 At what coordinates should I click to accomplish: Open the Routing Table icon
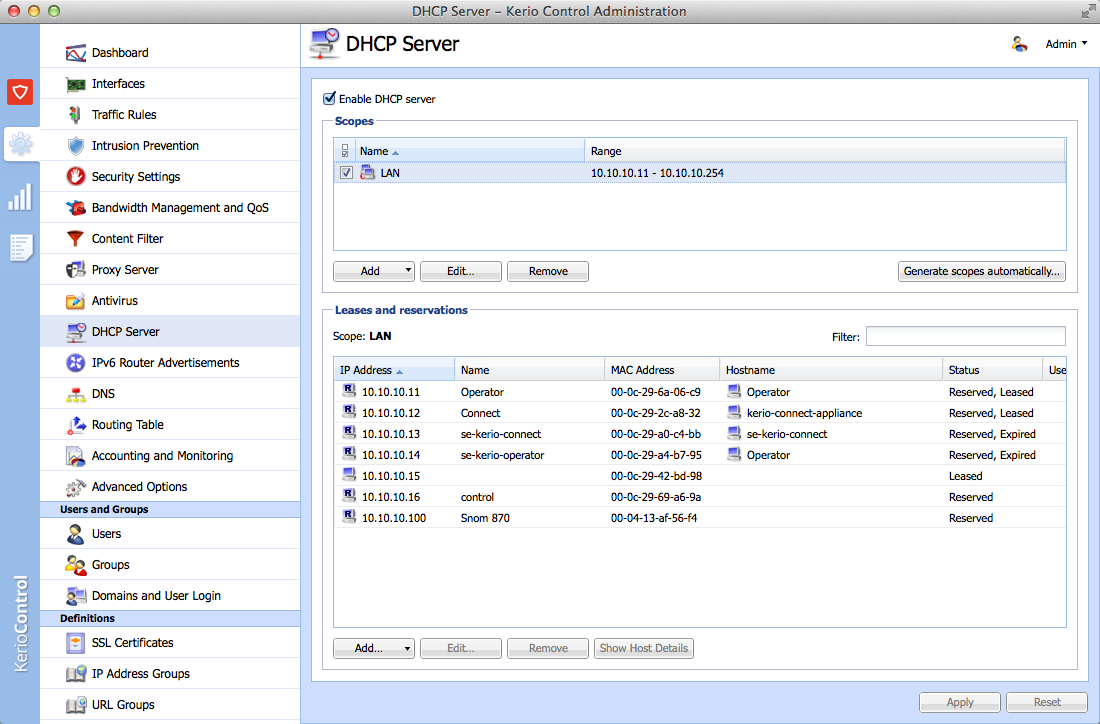pyautogui.click(x=76, y=425)
